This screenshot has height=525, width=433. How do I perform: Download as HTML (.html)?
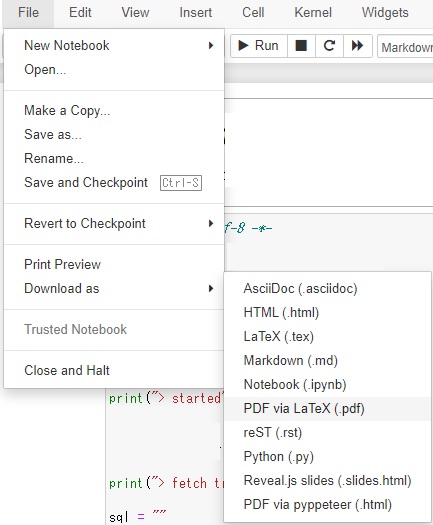[x=328, y=312]
